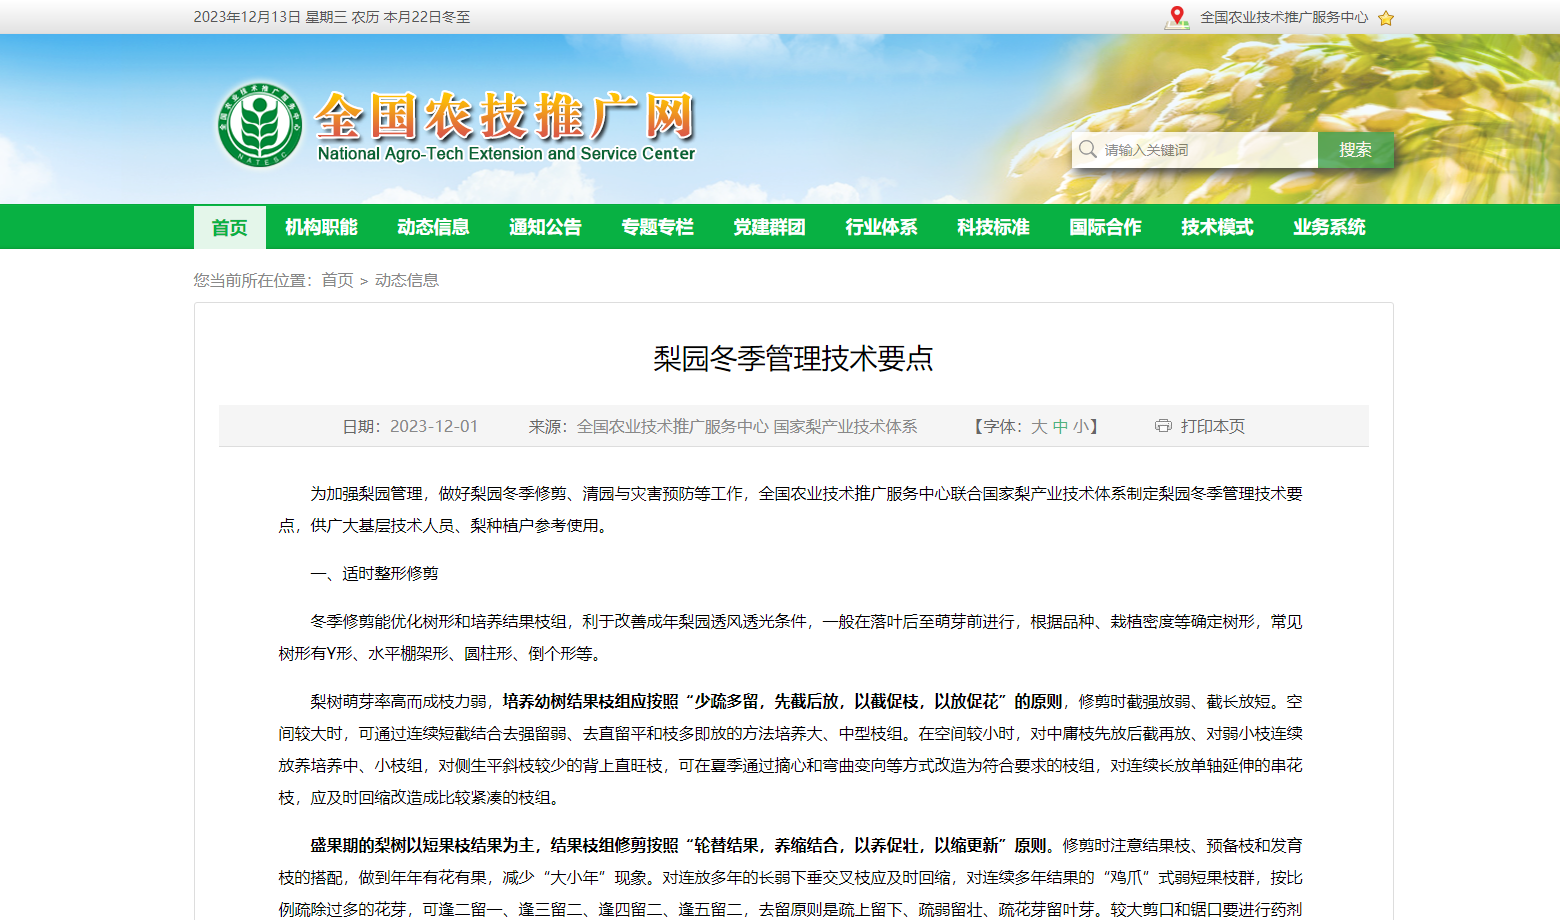Select 专题专栏 in the navigation bar
Image resolution: width=1560 pixels, height=920 pixels.
(x=657, y=227)
